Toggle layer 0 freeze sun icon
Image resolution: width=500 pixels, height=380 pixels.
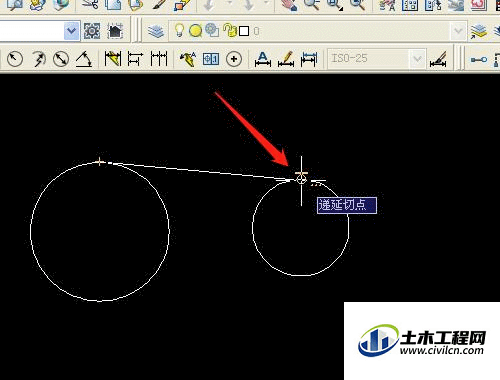point(195,31)
